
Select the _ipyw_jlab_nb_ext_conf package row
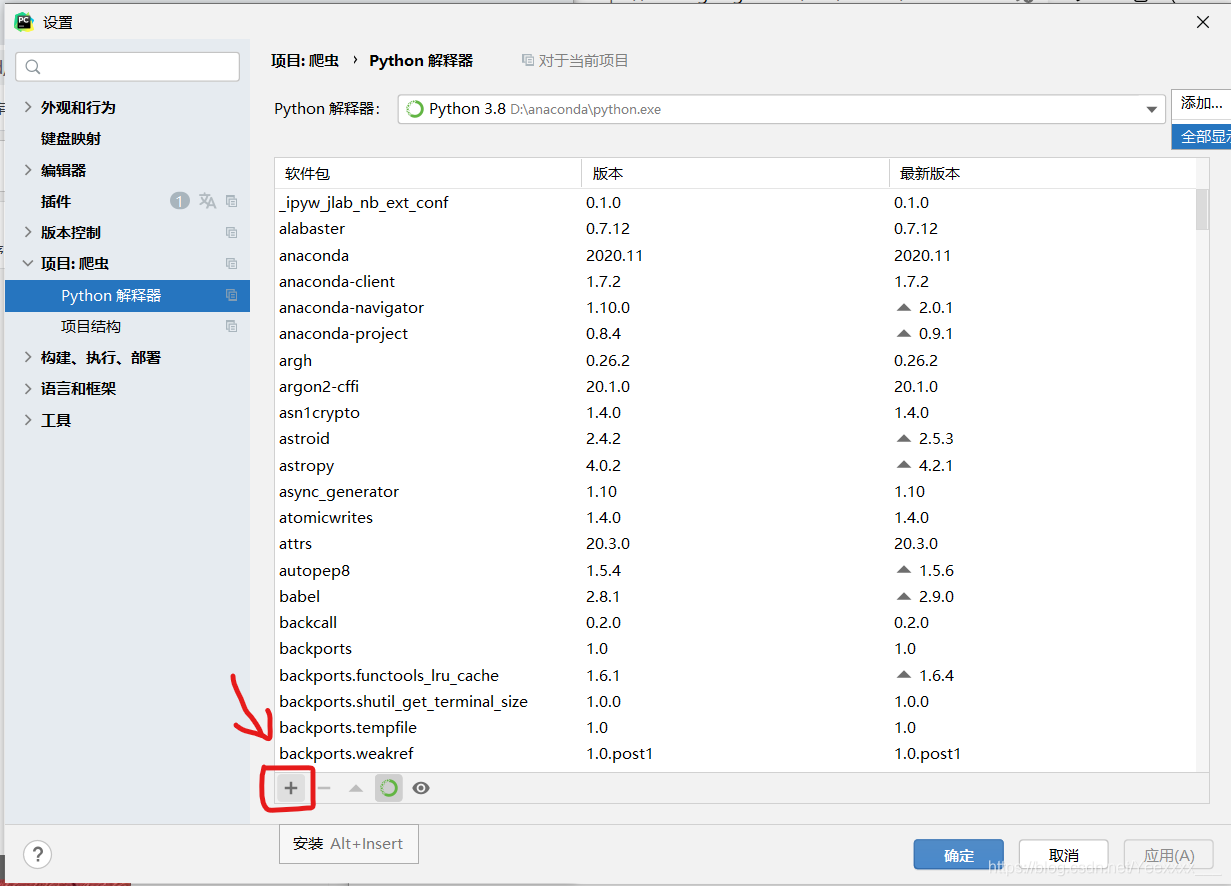735,202
